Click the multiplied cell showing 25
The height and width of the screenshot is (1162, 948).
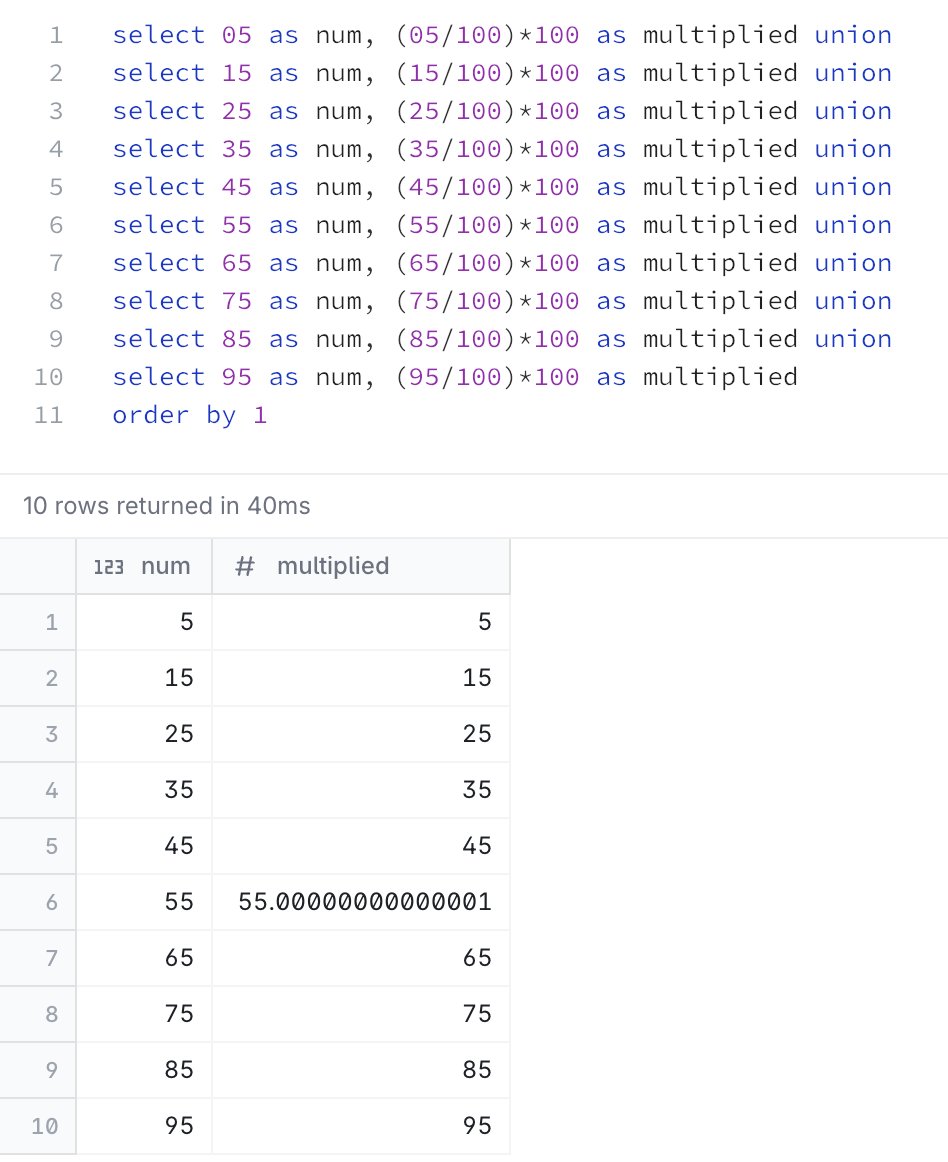(x=361, y=734)
